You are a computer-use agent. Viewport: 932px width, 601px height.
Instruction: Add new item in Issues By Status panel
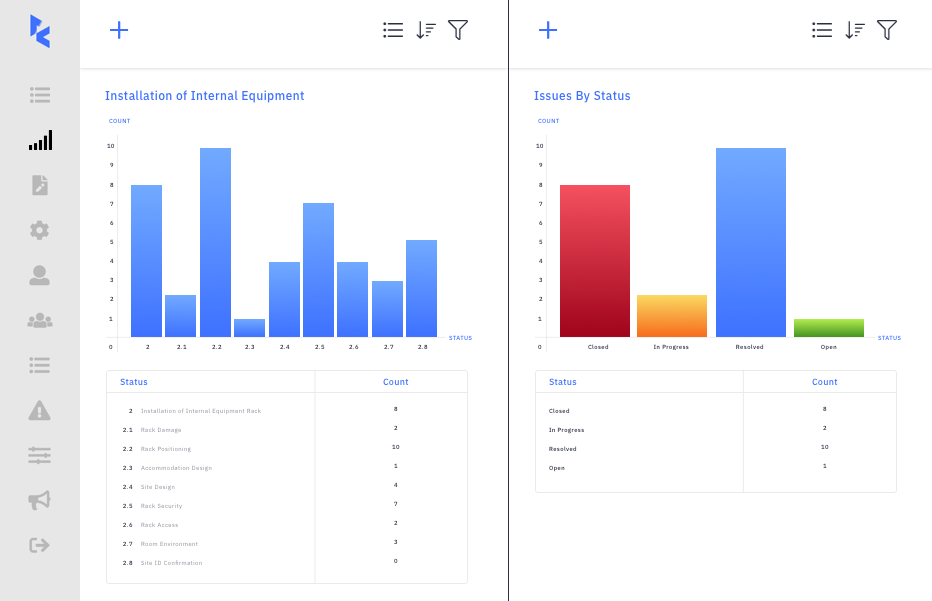click(x=548, y=30)
